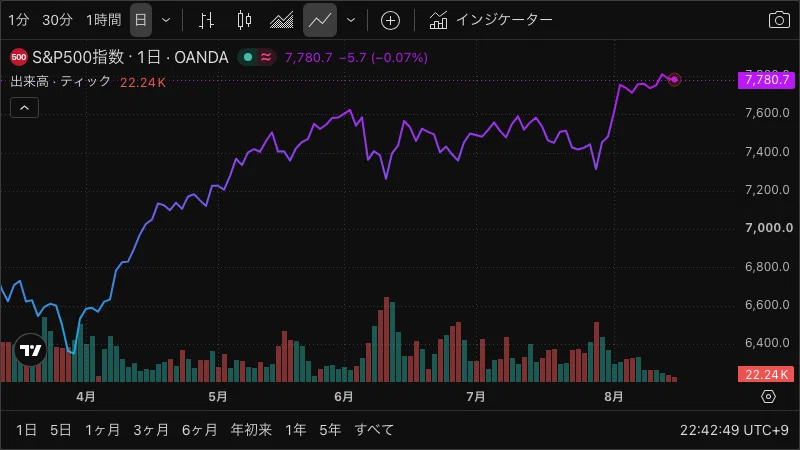This screenshot has width=800, height=450.
Task: Click the 6,800.0 price axis label
Action: coord(767,266)
